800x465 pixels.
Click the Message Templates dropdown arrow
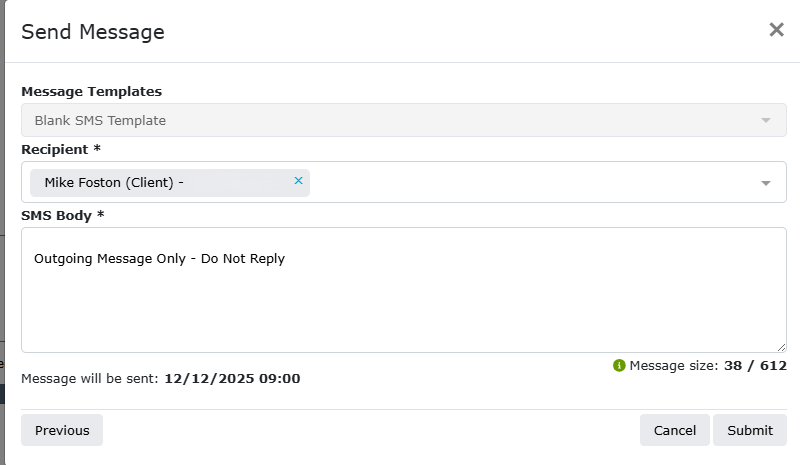coord(766,120)
